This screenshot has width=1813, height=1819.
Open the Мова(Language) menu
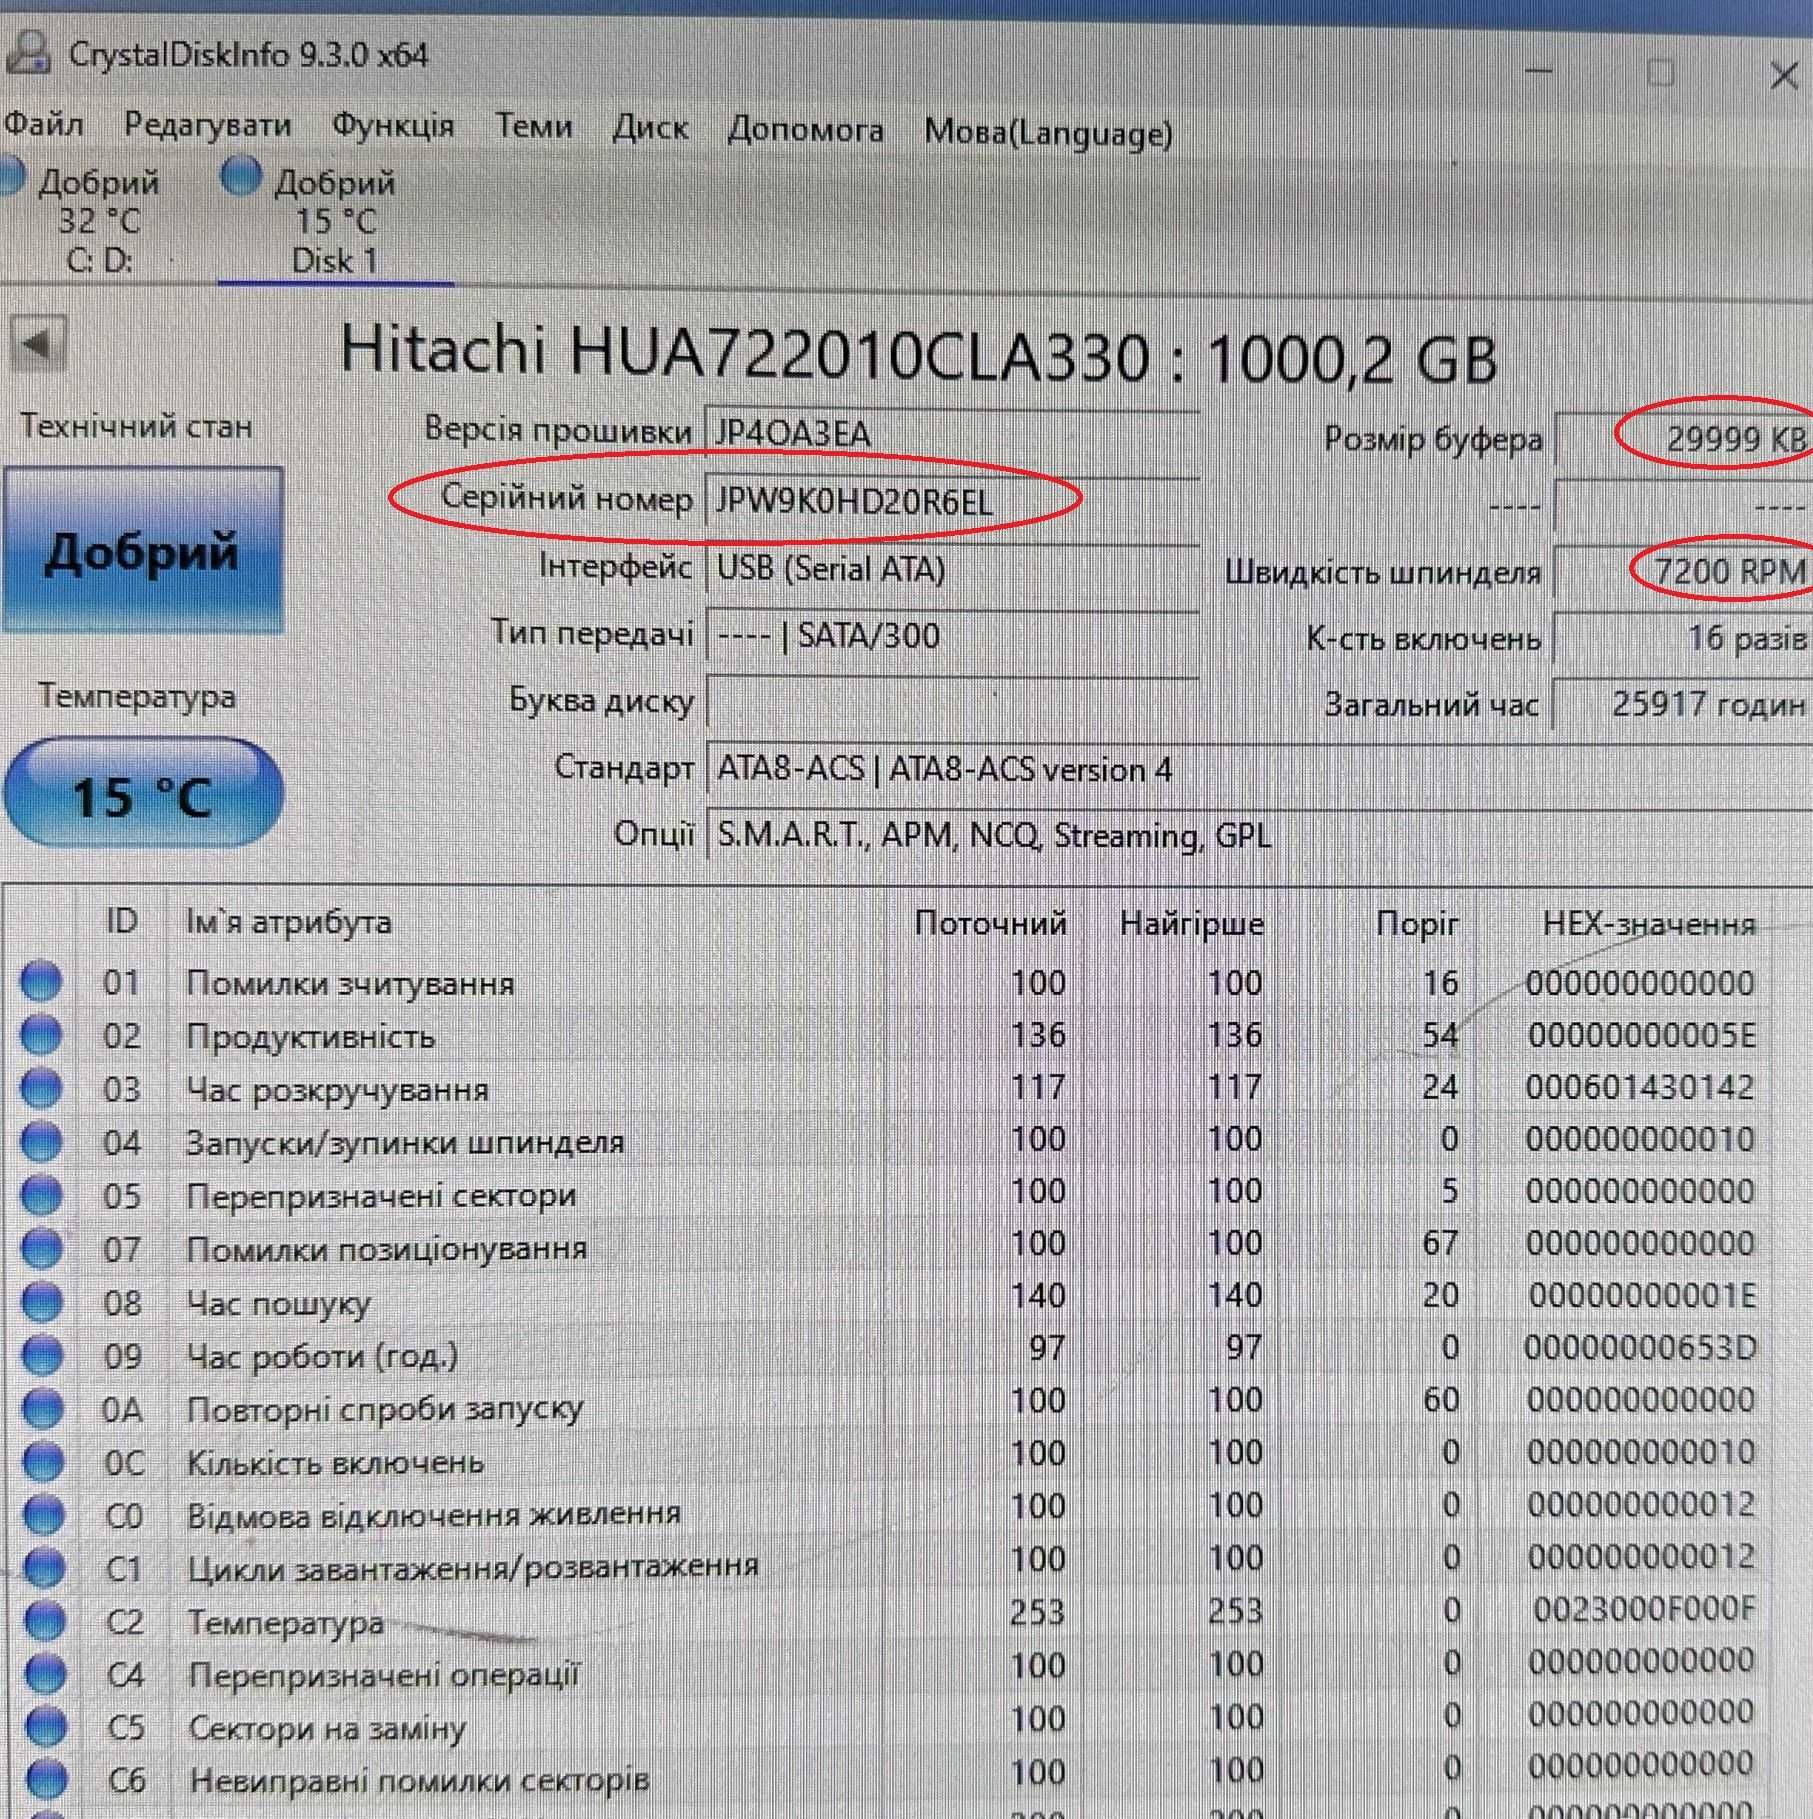coord(1048,132)
